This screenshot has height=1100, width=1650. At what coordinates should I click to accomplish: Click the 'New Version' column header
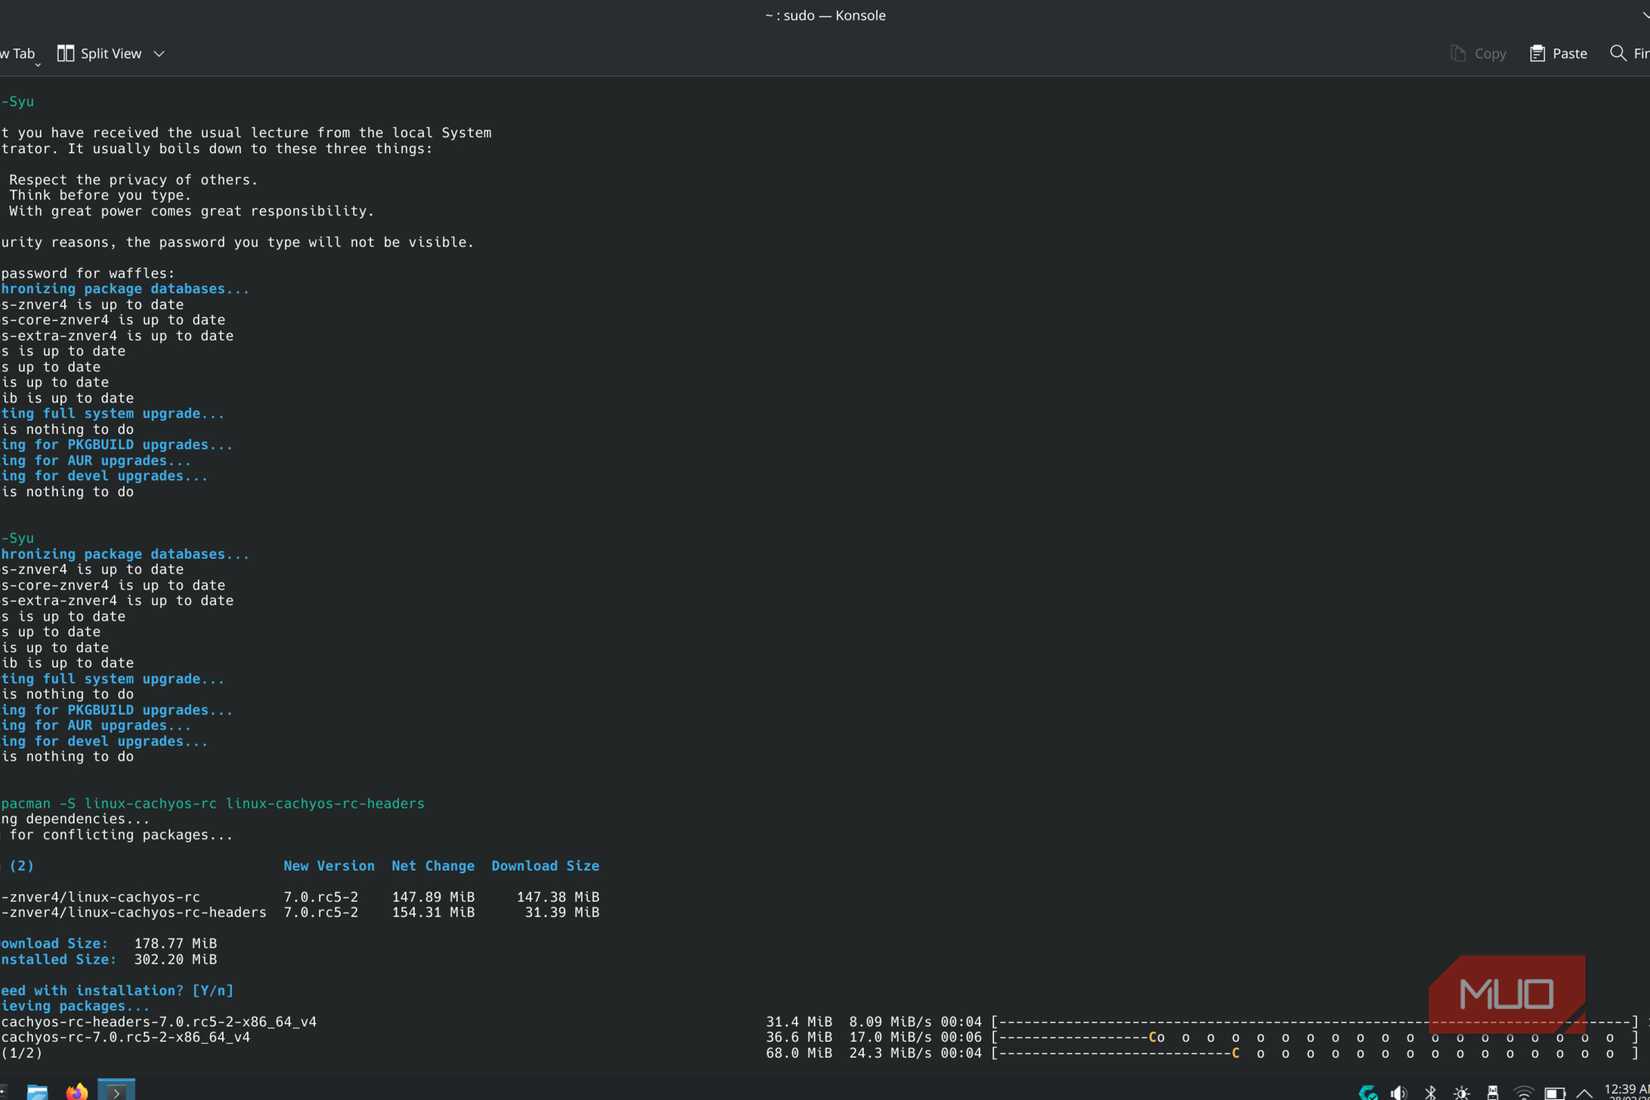pos(329,866)
